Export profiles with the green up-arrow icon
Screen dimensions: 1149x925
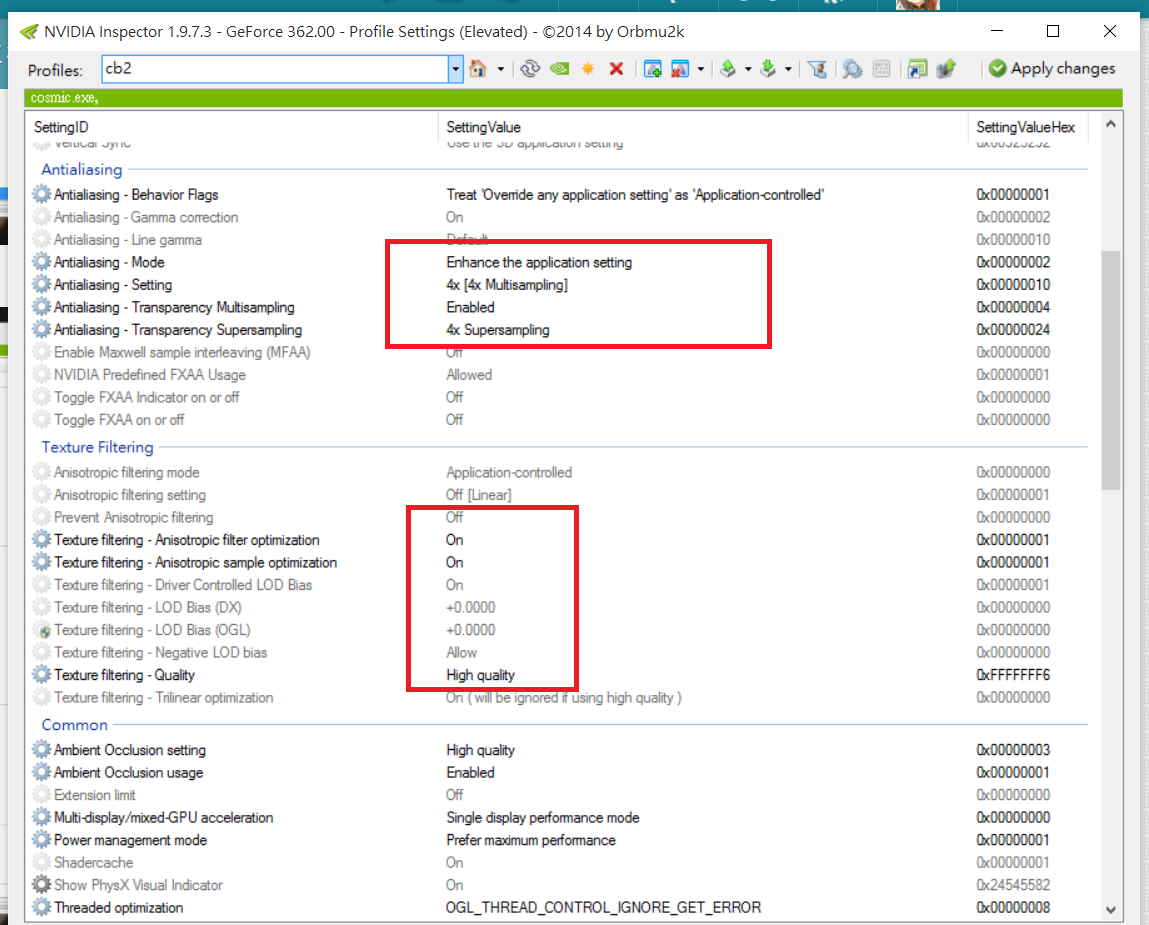(x=728, y=69)
